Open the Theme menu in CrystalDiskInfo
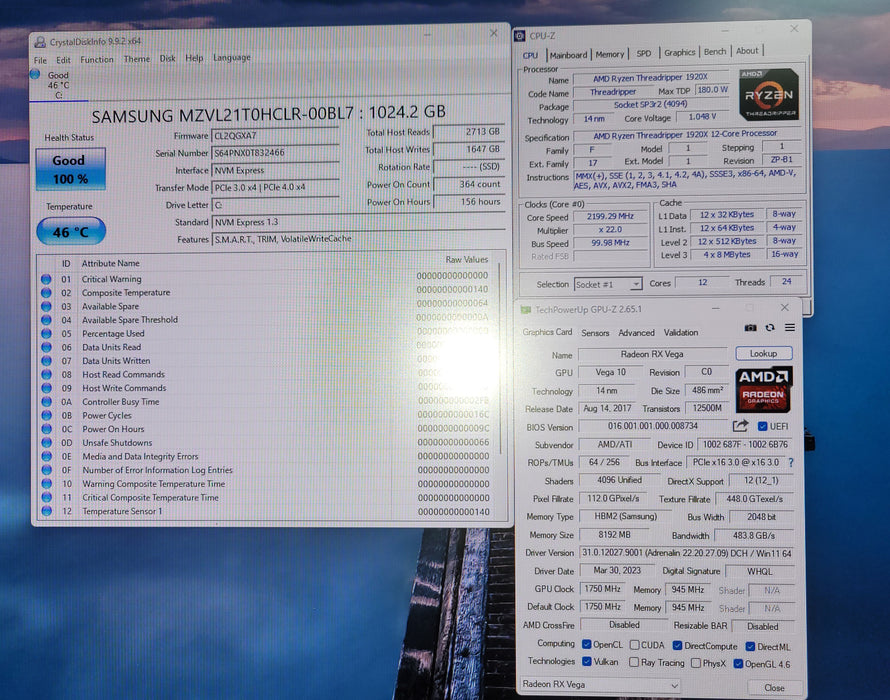 pyautogui.click(x=137, y=59)
